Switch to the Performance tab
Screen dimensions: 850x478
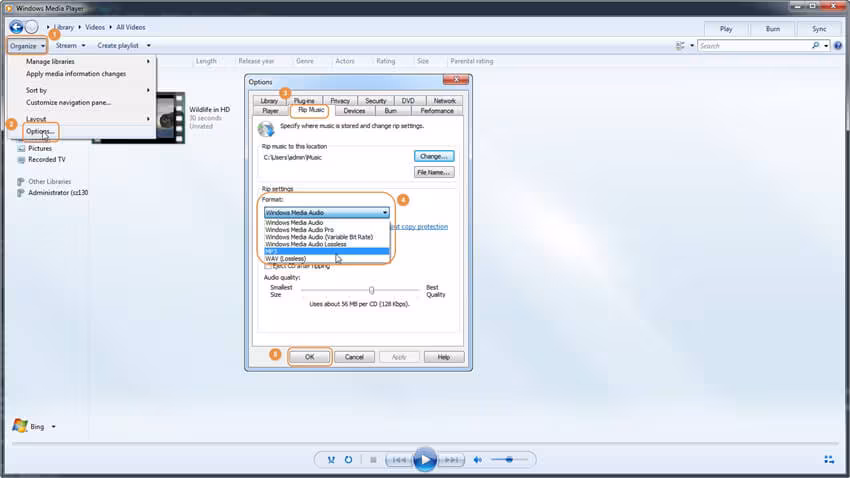pyautogui.click(x=437, y=111)
